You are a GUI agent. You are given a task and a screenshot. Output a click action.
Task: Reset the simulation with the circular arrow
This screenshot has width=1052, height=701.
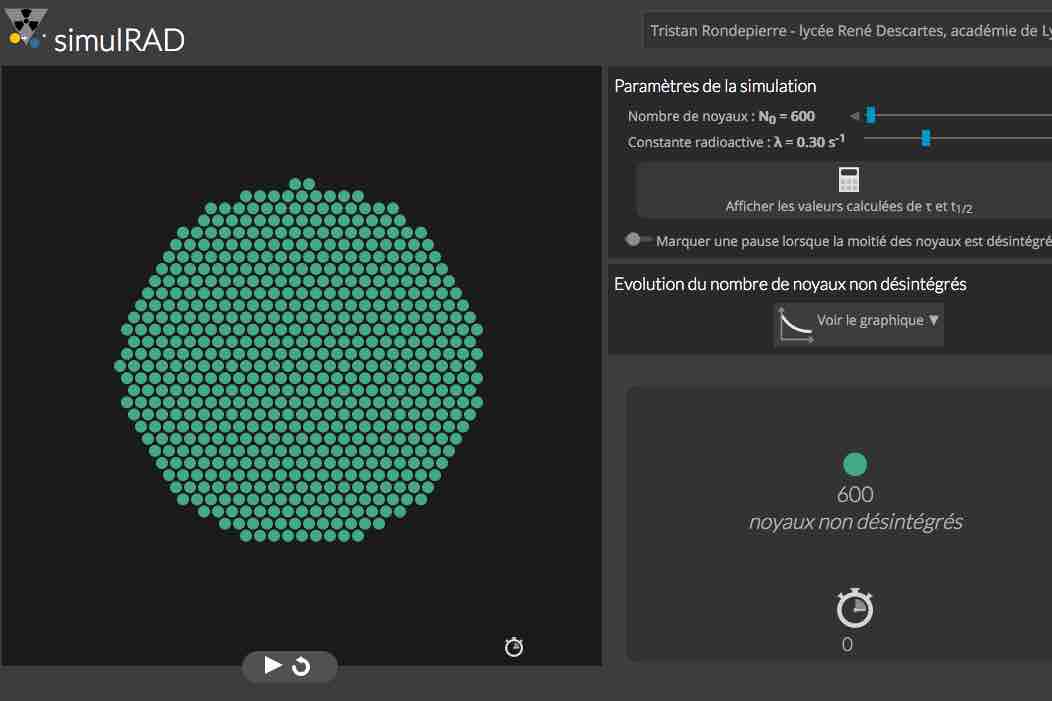(301, 666)
